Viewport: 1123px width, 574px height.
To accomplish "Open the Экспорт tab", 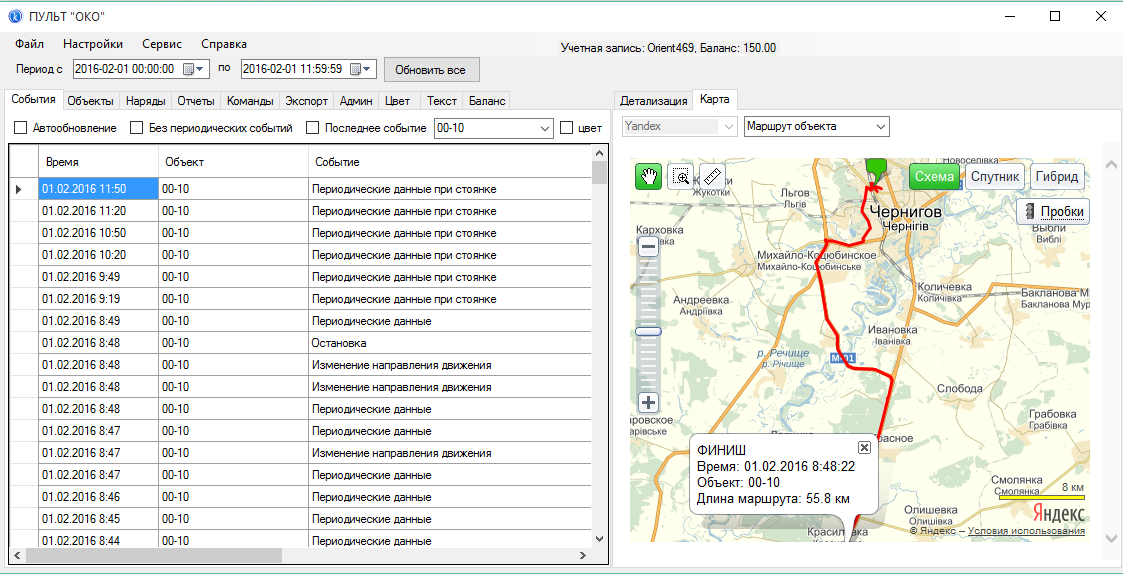I will tap(307, 101).
